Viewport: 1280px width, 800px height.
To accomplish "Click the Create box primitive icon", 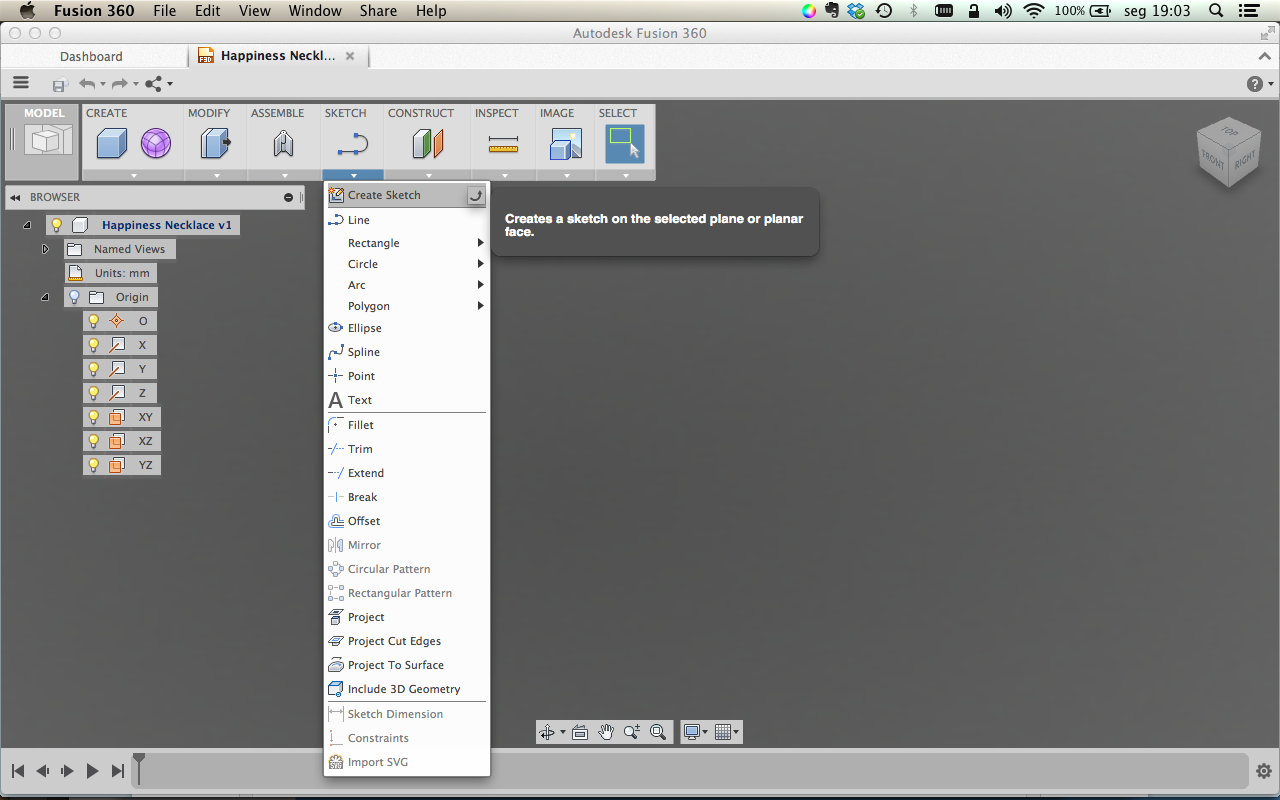I will (x=112, y=144).
